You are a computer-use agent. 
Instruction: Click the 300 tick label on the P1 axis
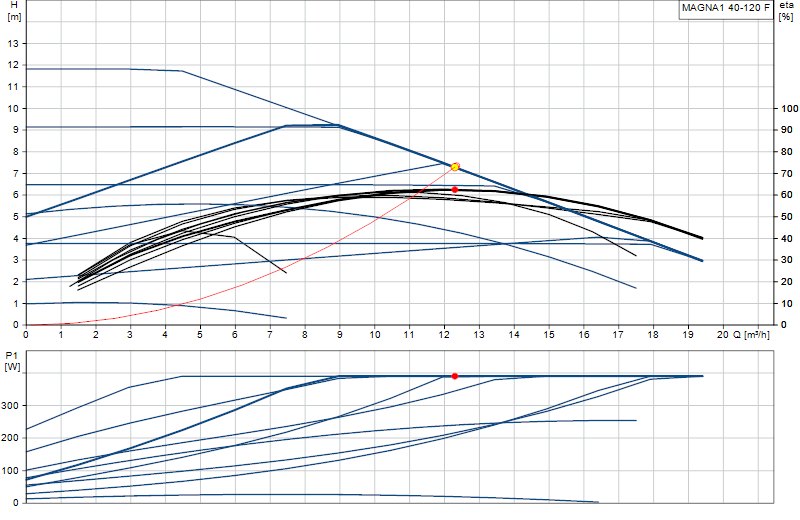pos(11,406)
